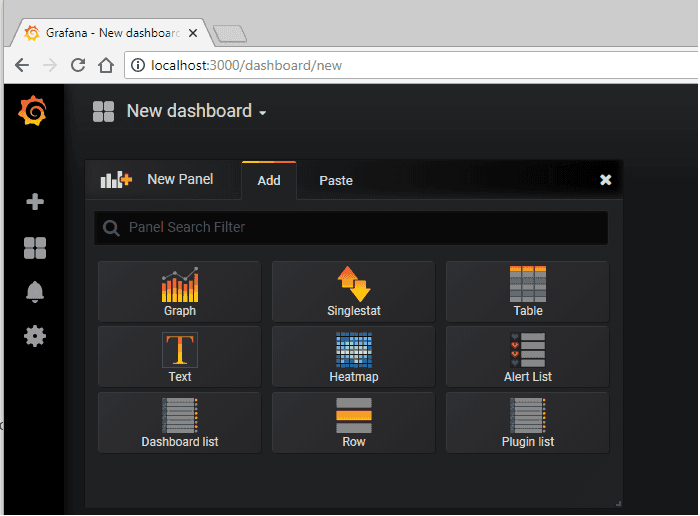700x516 pixels.
Task: Focus the Panel Search Filter field
Action: (x=351, y=228)
